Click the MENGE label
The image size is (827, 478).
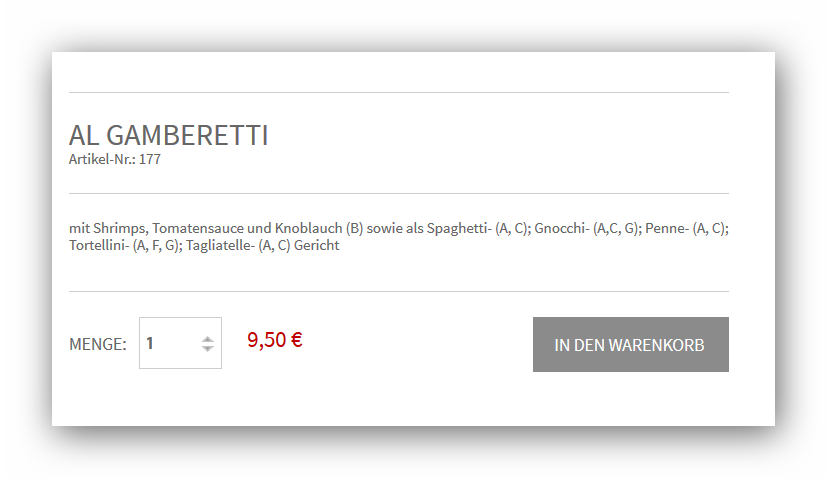(97, 344)
